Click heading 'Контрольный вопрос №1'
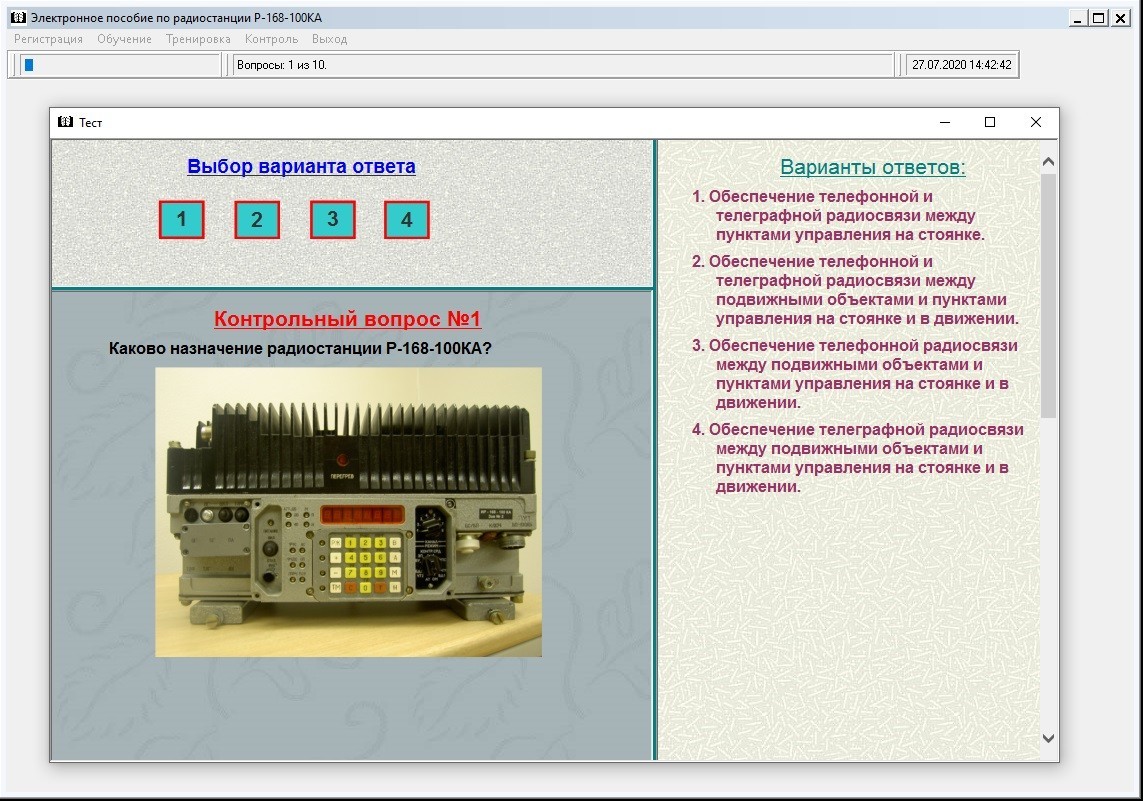The width and height of the screenshot is (1143, 801). click(348, 319)
